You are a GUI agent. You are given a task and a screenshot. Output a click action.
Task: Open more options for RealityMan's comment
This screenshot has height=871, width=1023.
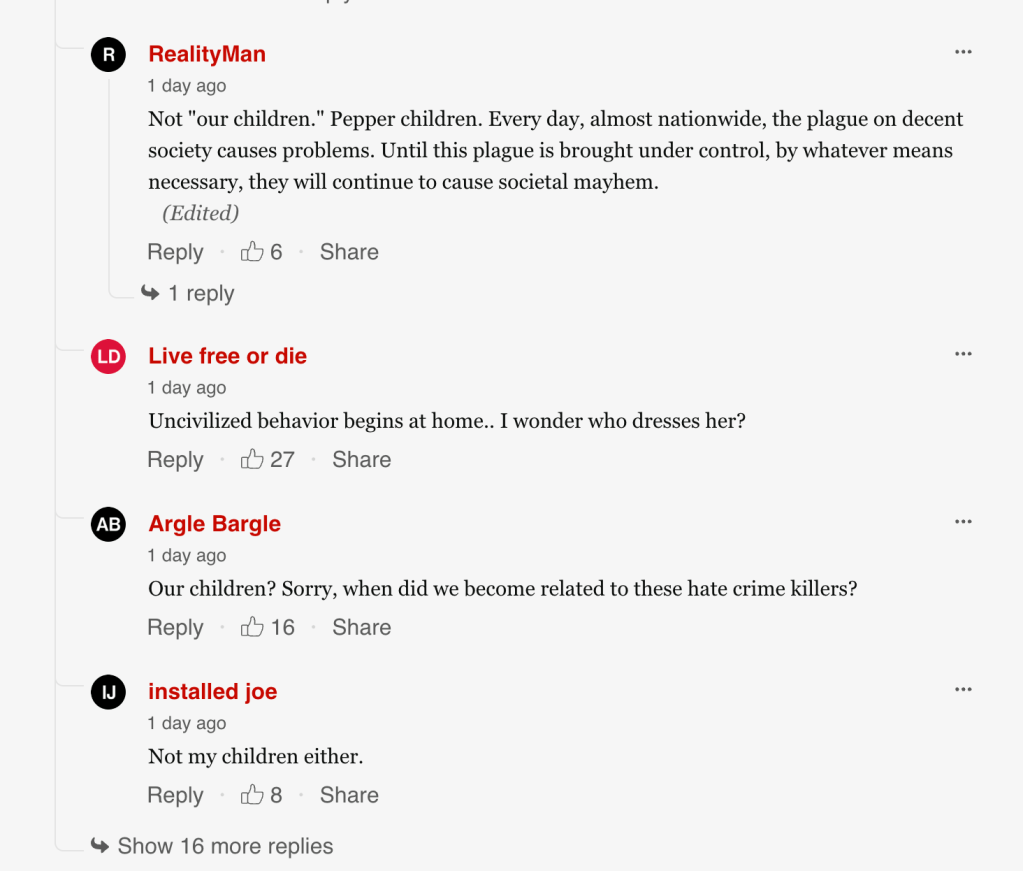pos(963,52)
